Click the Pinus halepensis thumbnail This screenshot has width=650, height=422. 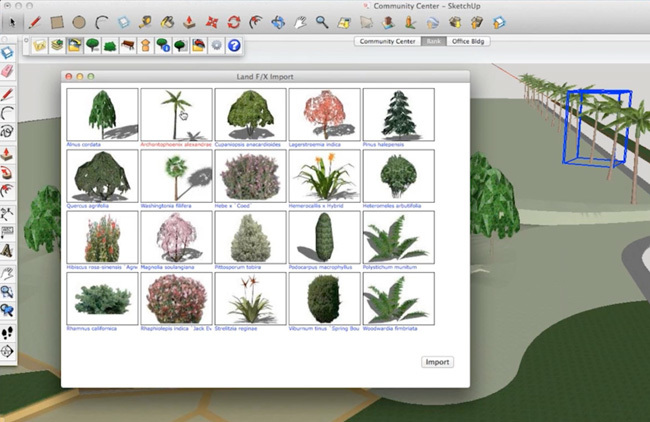(x=398, y=113)
